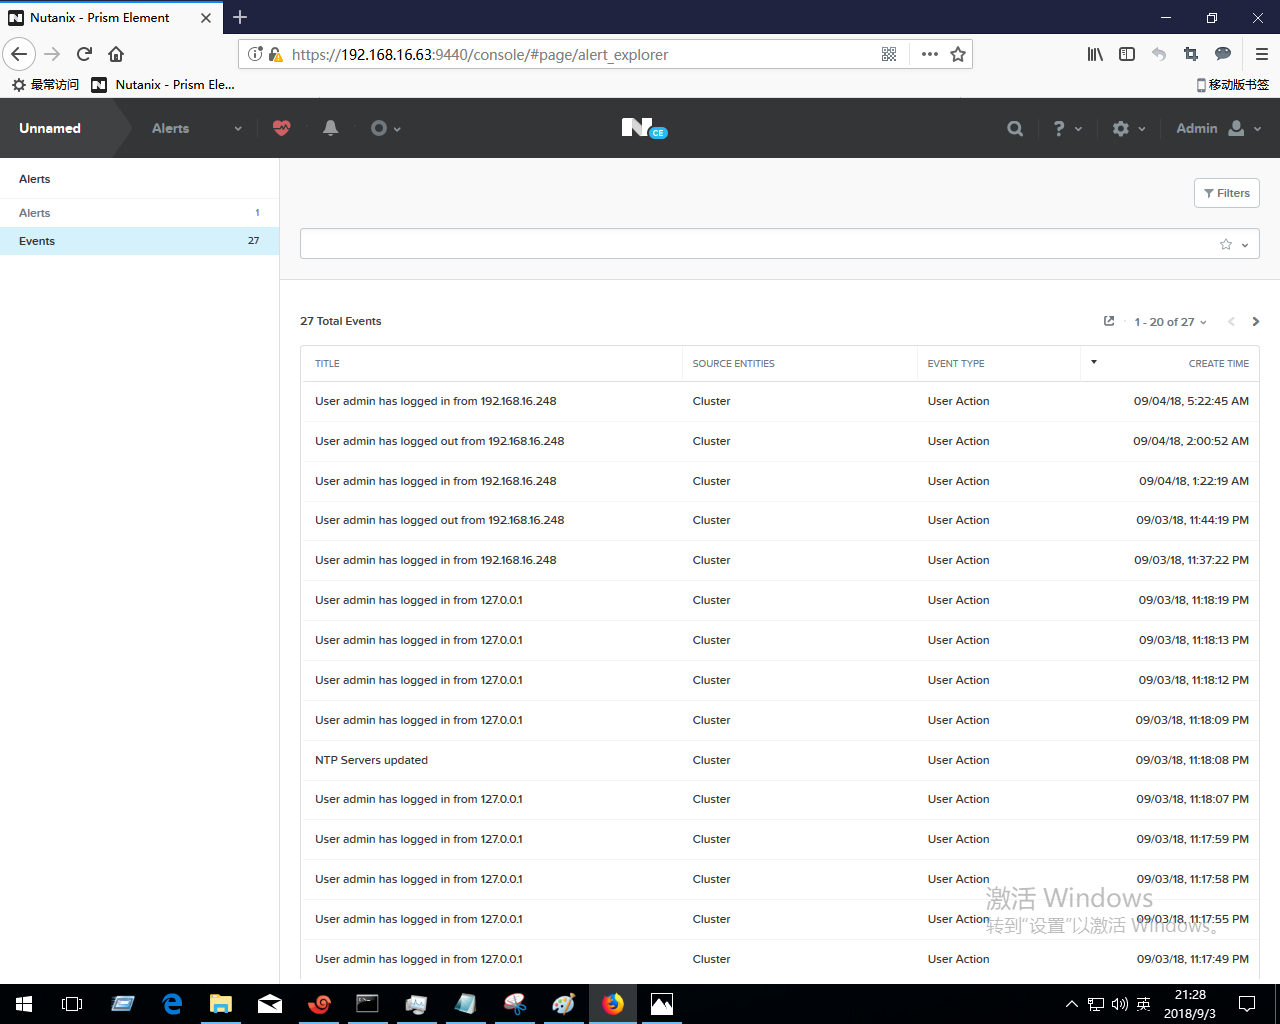Open the 移动版书签 mobile bookmarks
Viewport: 1280px width, 1024px height.
click(1233, 85)
